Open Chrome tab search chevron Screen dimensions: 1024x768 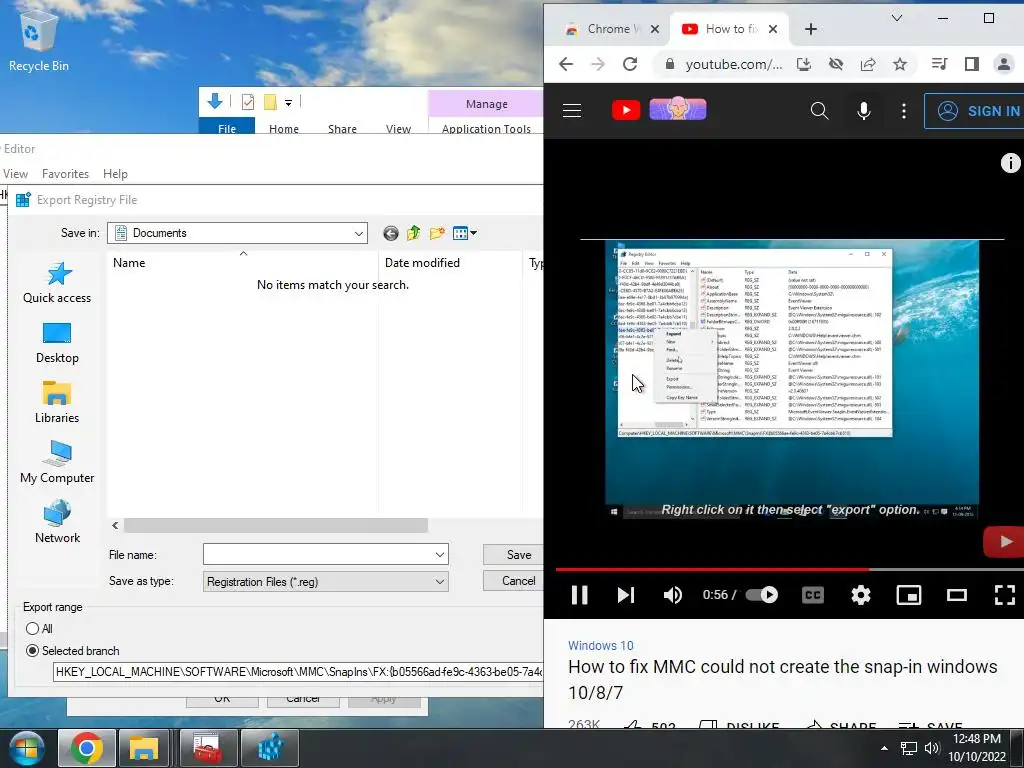coord(897,18)
